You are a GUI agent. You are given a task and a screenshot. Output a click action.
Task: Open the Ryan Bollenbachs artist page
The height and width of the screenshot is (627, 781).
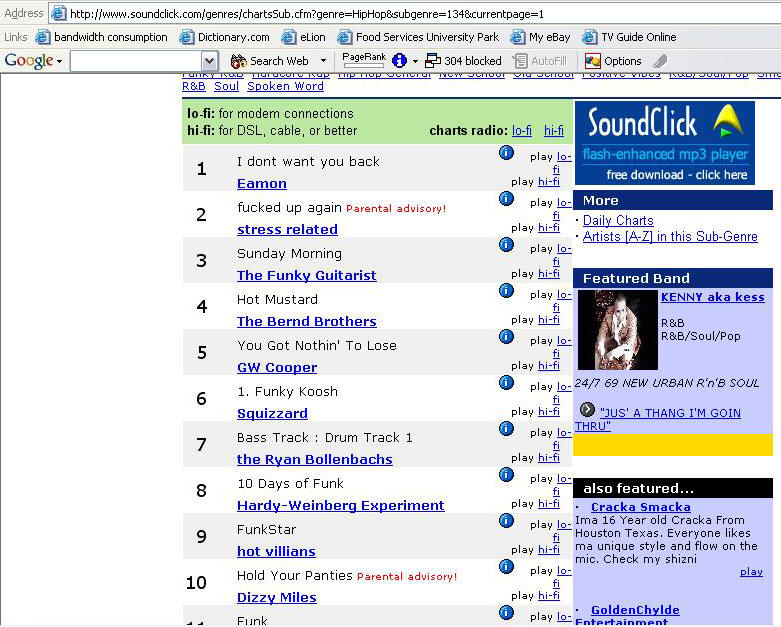[315, 460]
